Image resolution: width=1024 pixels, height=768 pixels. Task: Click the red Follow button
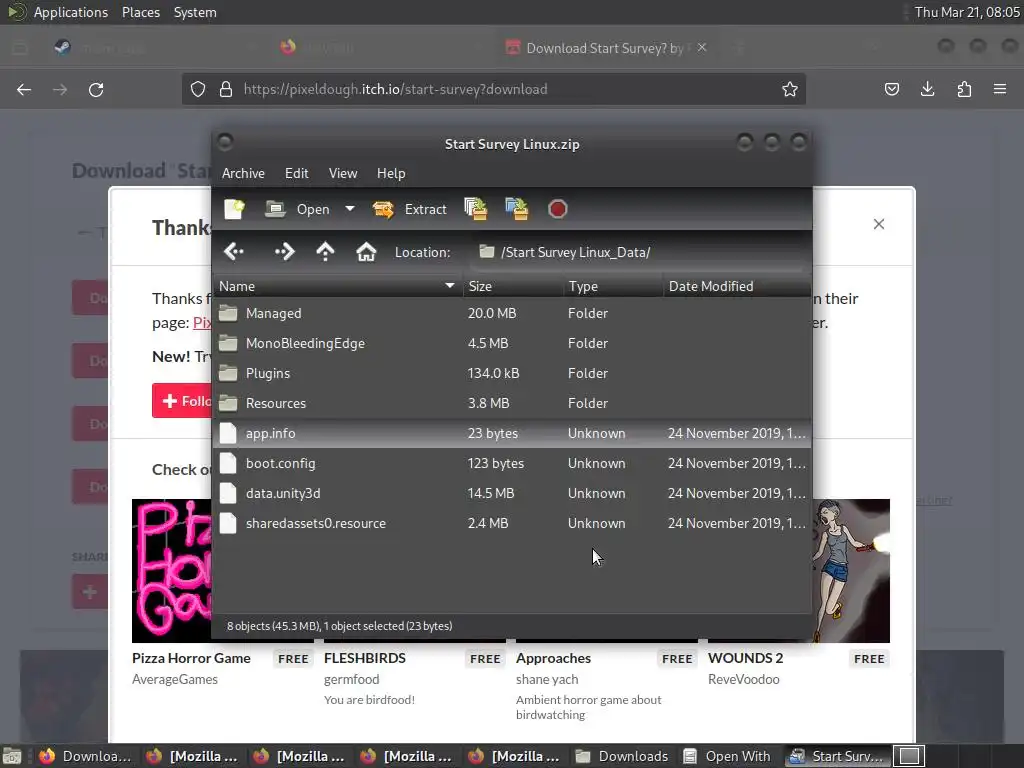182,400
